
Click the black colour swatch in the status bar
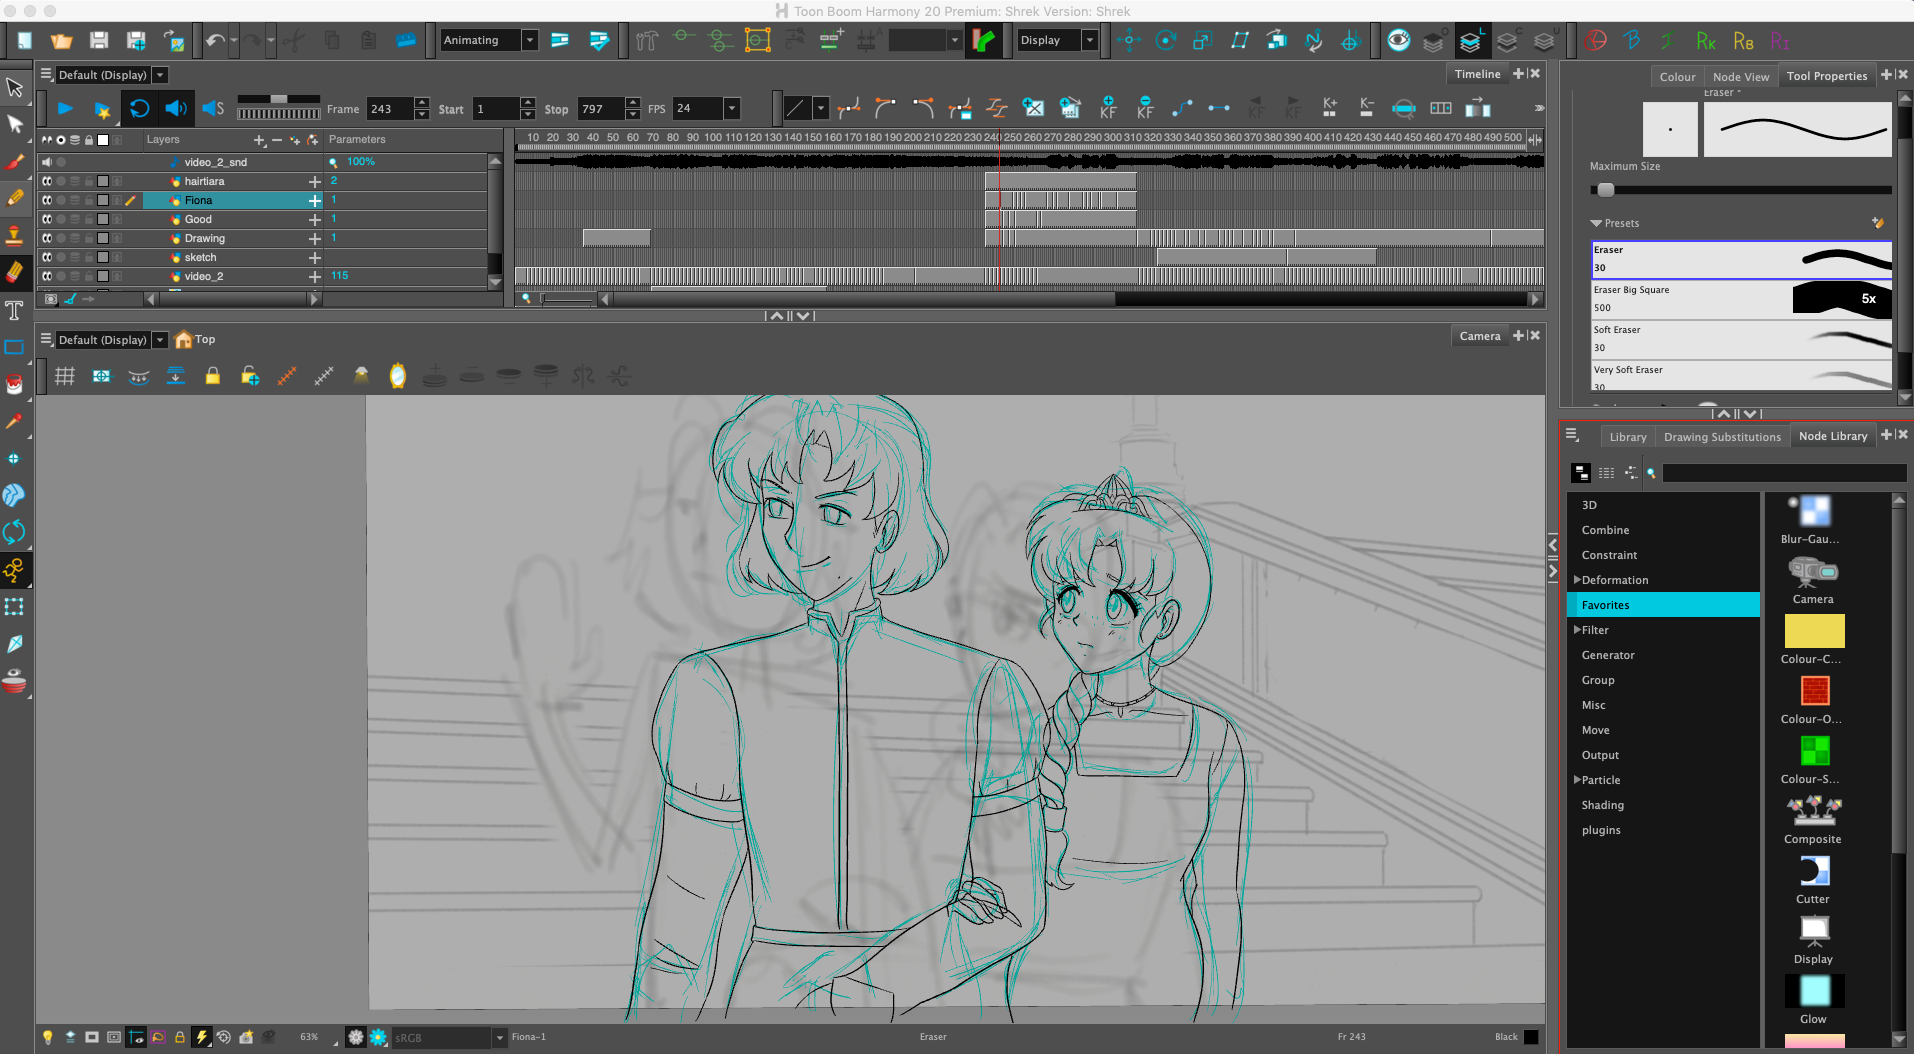tap(1530, 1037)
